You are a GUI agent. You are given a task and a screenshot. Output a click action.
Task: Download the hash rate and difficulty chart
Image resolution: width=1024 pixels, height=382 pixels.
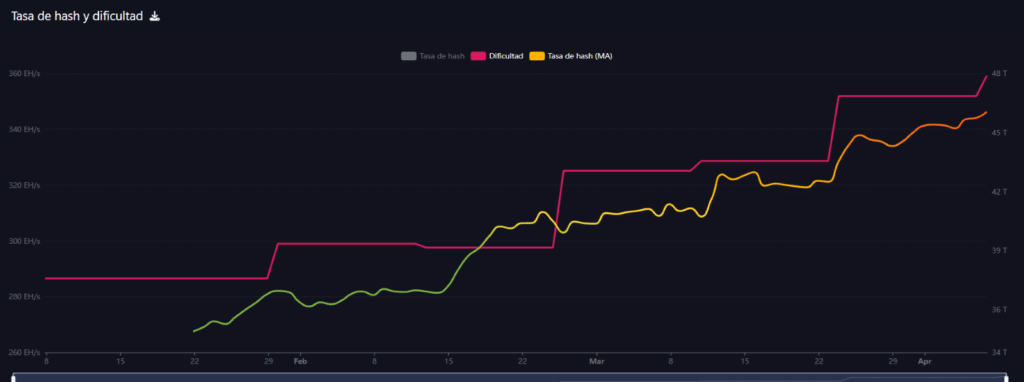155,17
